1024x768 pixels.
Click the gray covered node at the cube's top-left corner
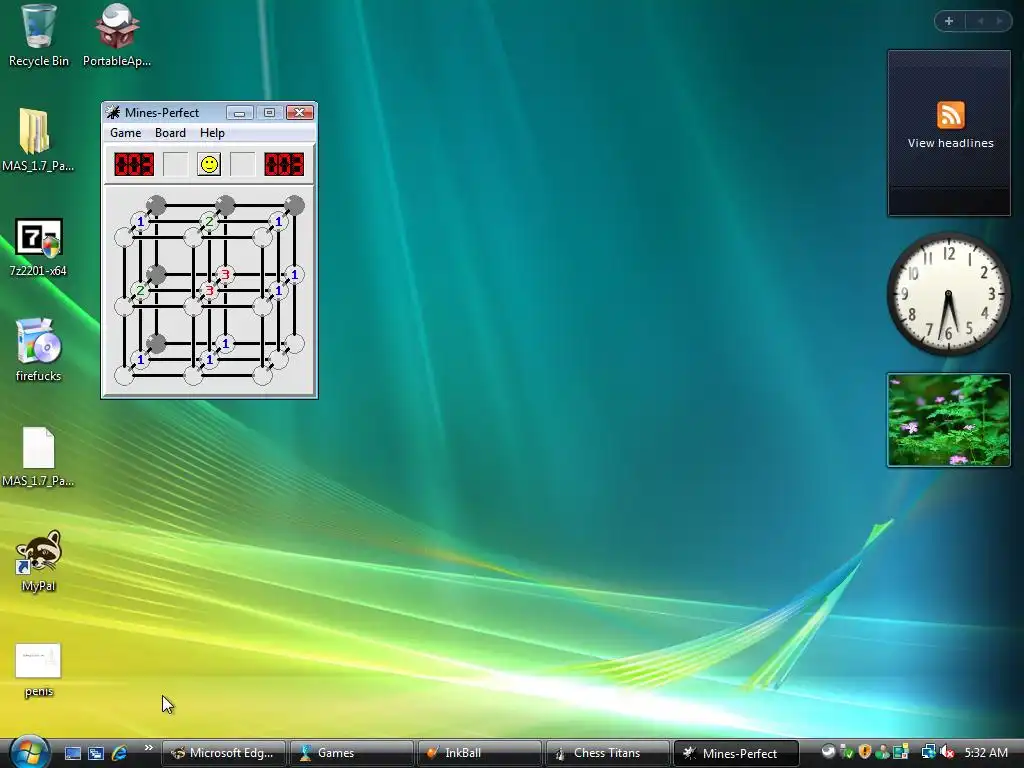[x=156, y=205]
